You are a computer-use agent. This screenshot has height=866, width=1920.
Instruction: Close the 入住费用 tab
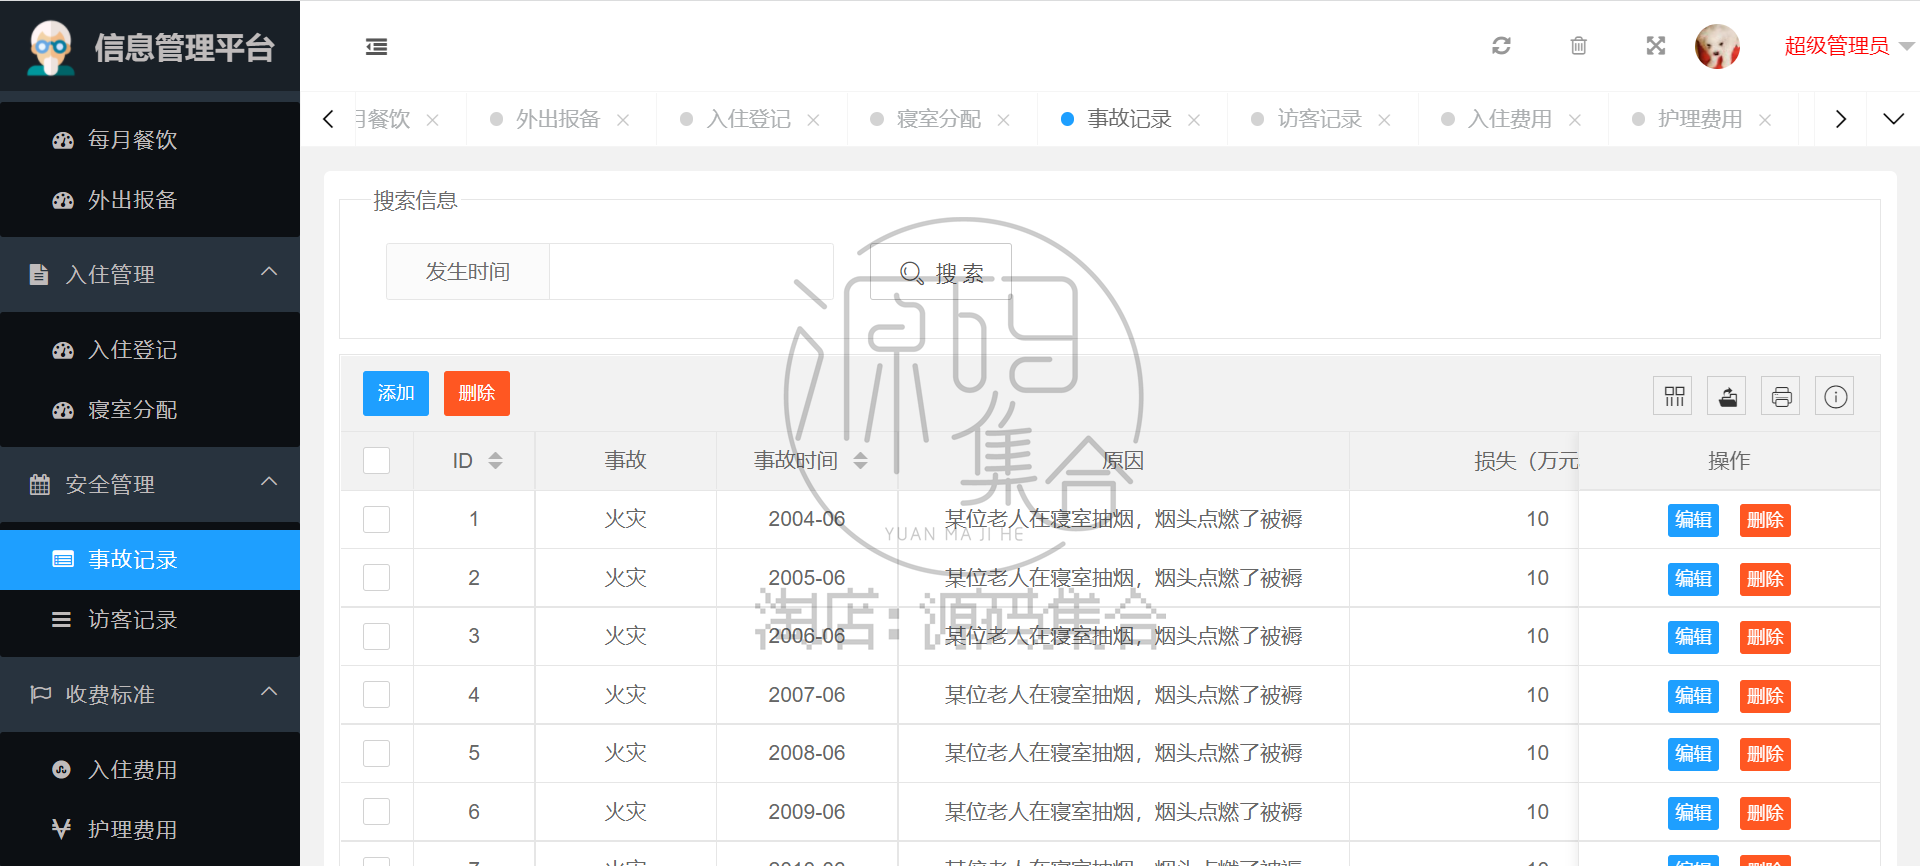click(x=1575, y=120)
